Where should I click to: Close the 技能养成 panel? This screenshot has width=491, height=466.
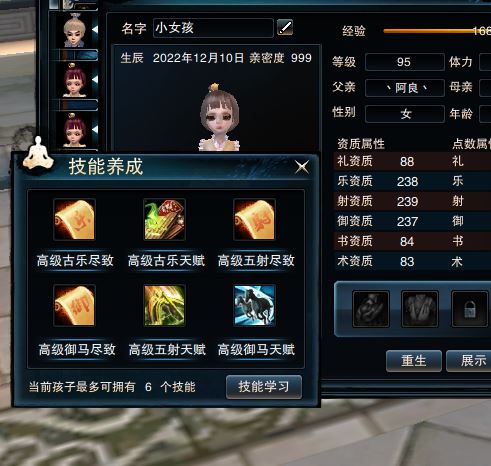tap(302, 167)
